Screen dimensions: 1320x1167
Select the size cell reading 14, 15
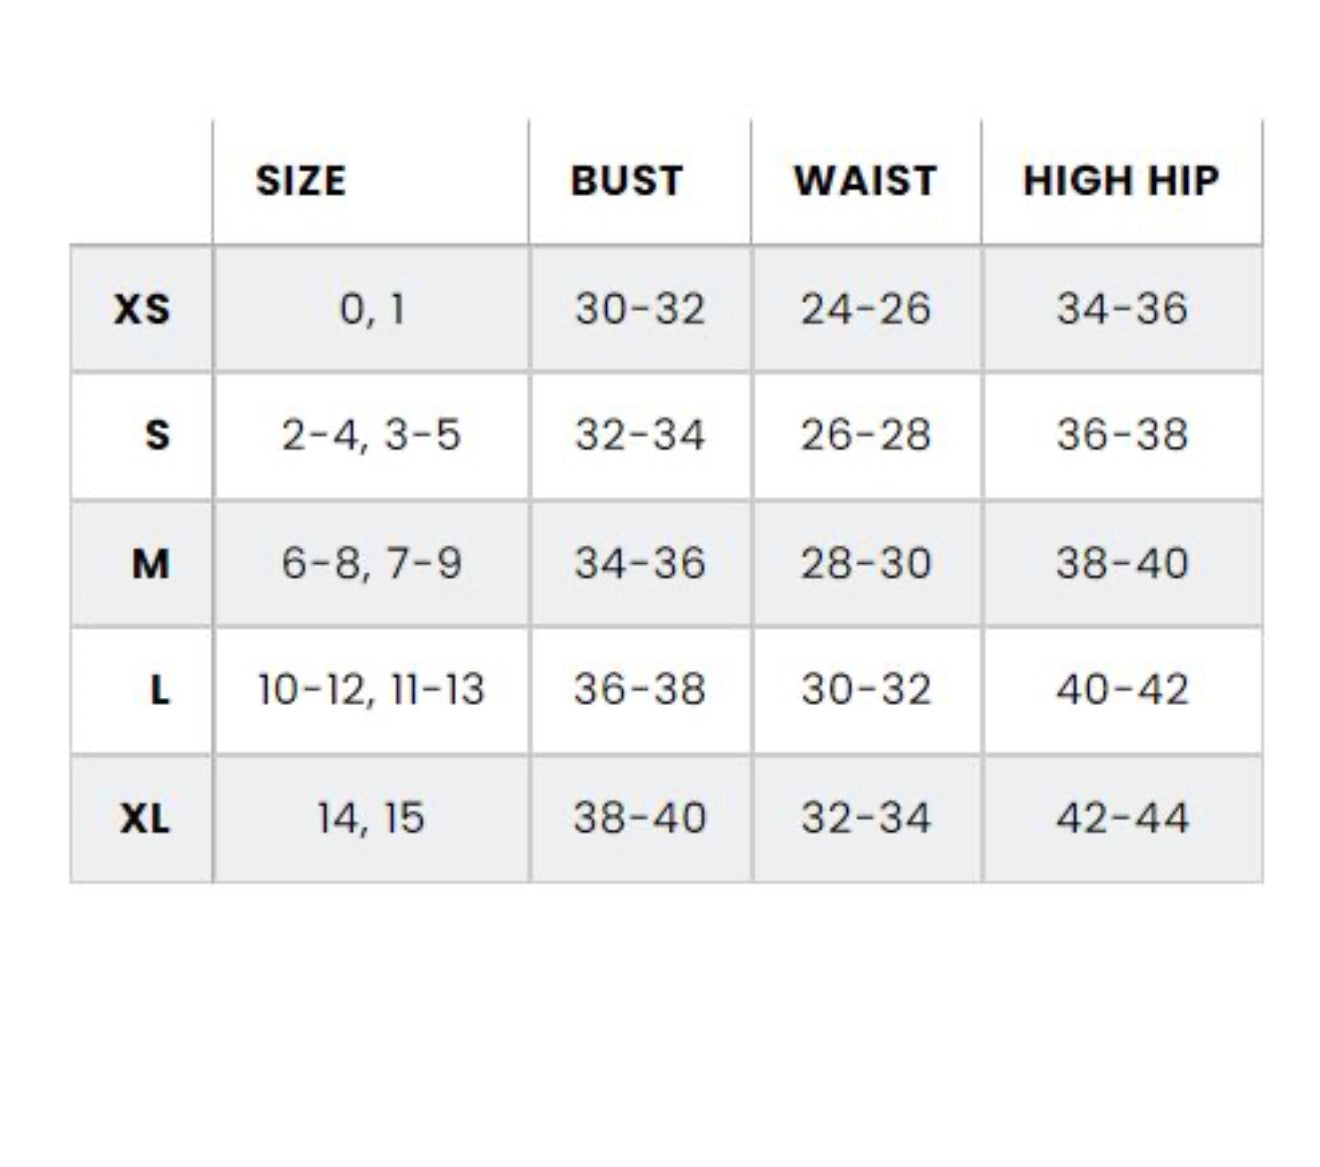pyautogui.click(x=371, y=818)
